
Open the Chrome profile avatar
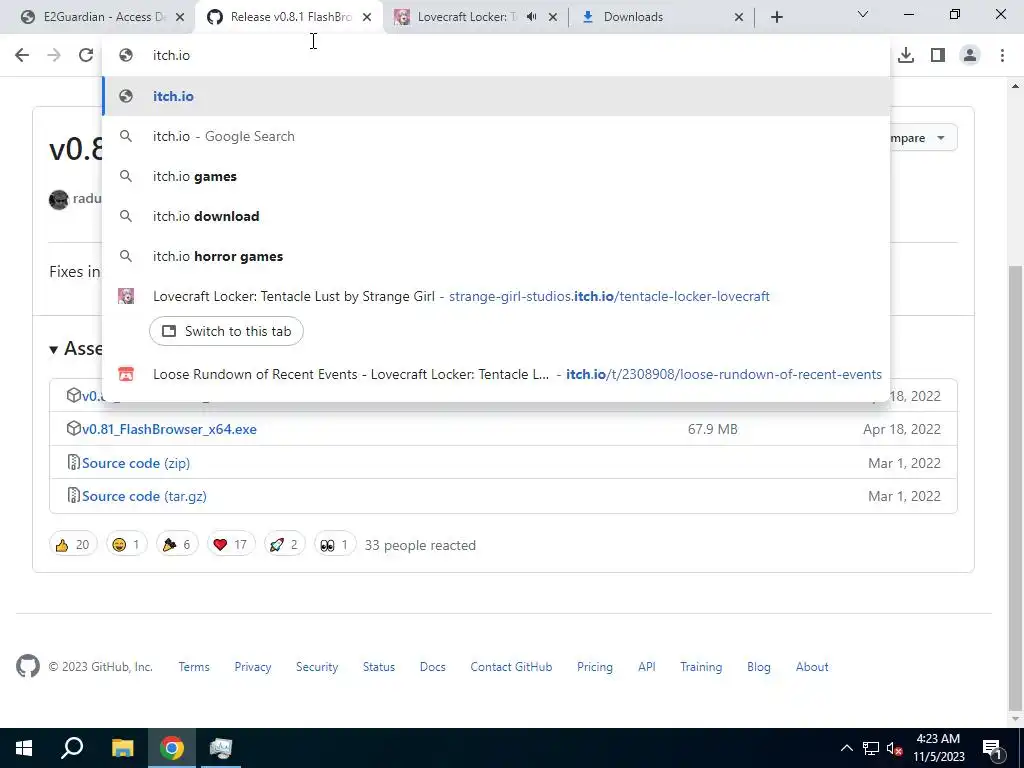970,56
